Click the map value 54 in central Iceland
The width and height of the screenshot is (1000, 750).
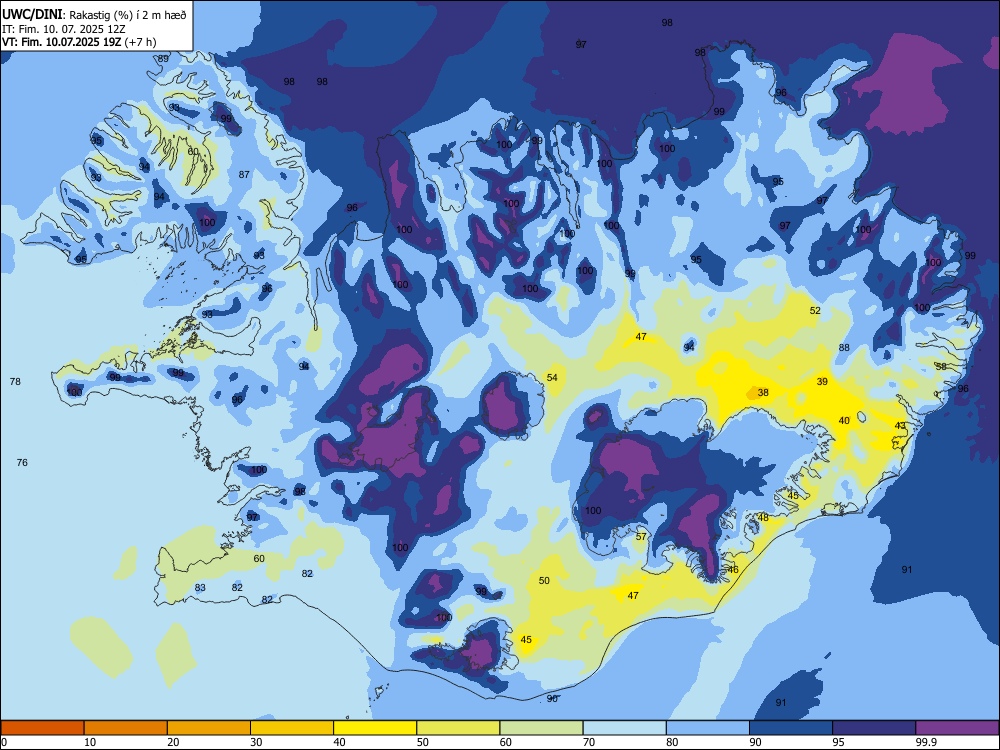pos(552,378)
